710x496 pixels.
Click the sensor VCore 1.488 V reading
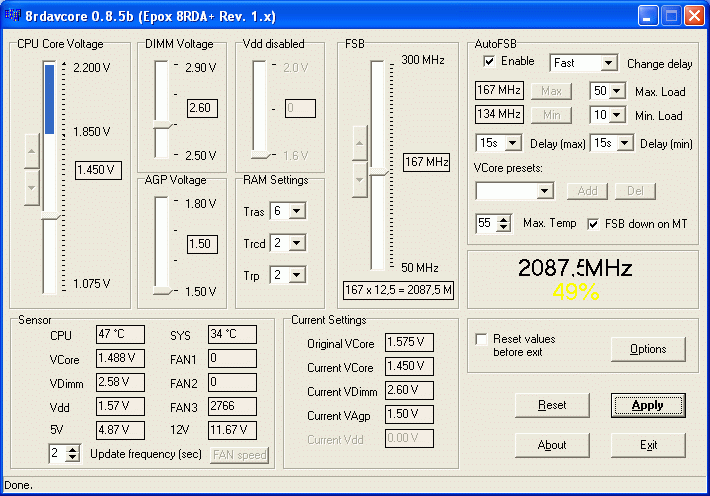(120, 358)
